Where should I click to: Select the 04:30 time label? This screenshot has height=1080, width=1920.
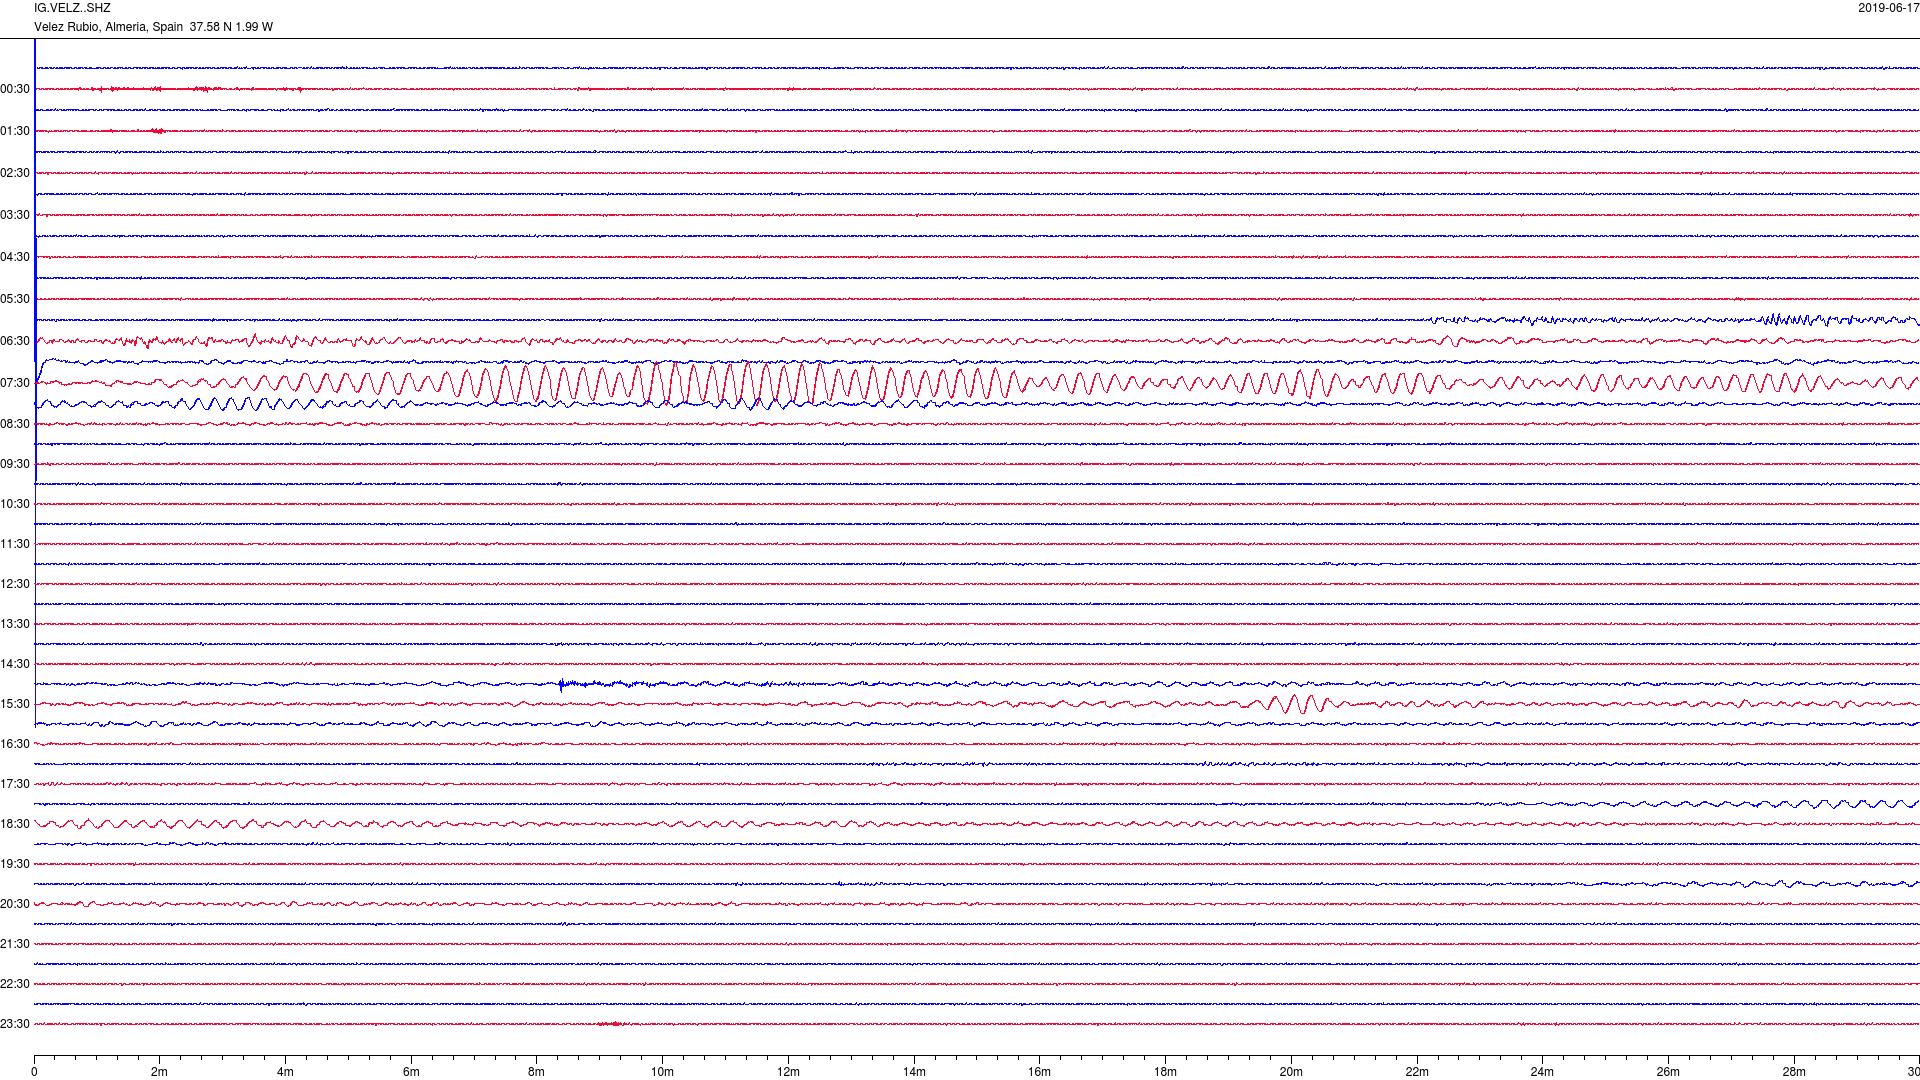click(15, 257)
